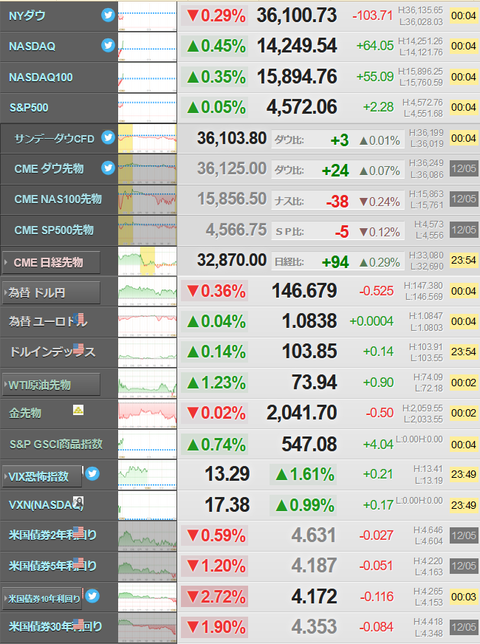Click the VIX value 13.29
This screenshot has width=480, height=644.
coord(227,474)
